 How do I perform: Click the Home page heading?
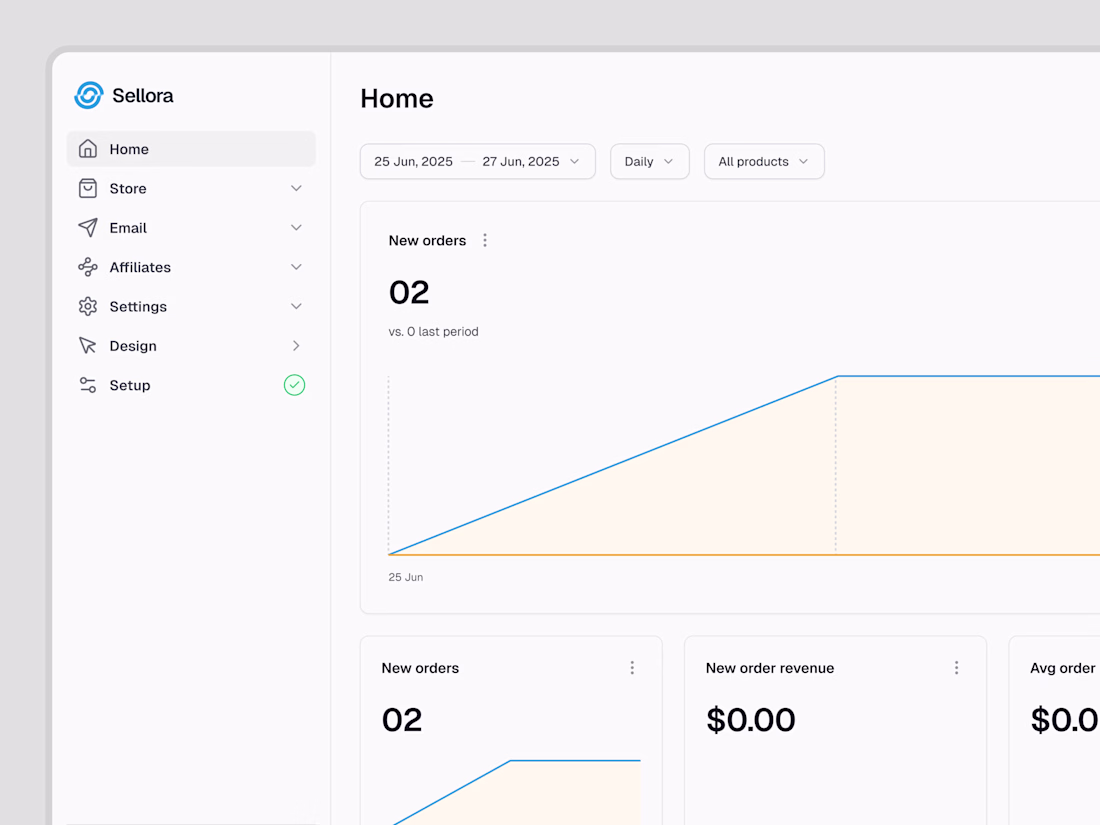pos(397,98)
